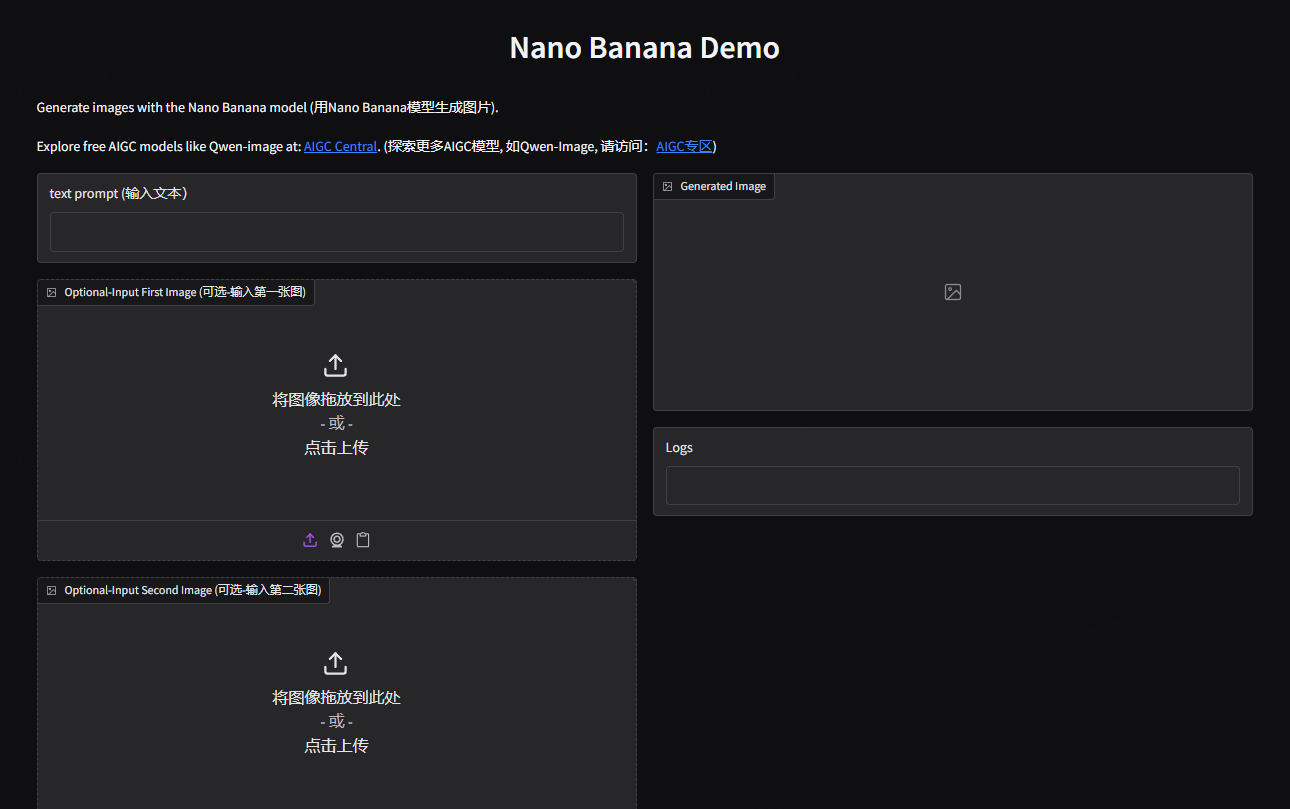Click the Generated Image label text
Image resolution: width=1290 pixels, height=809 pixels.
[722, 187]
